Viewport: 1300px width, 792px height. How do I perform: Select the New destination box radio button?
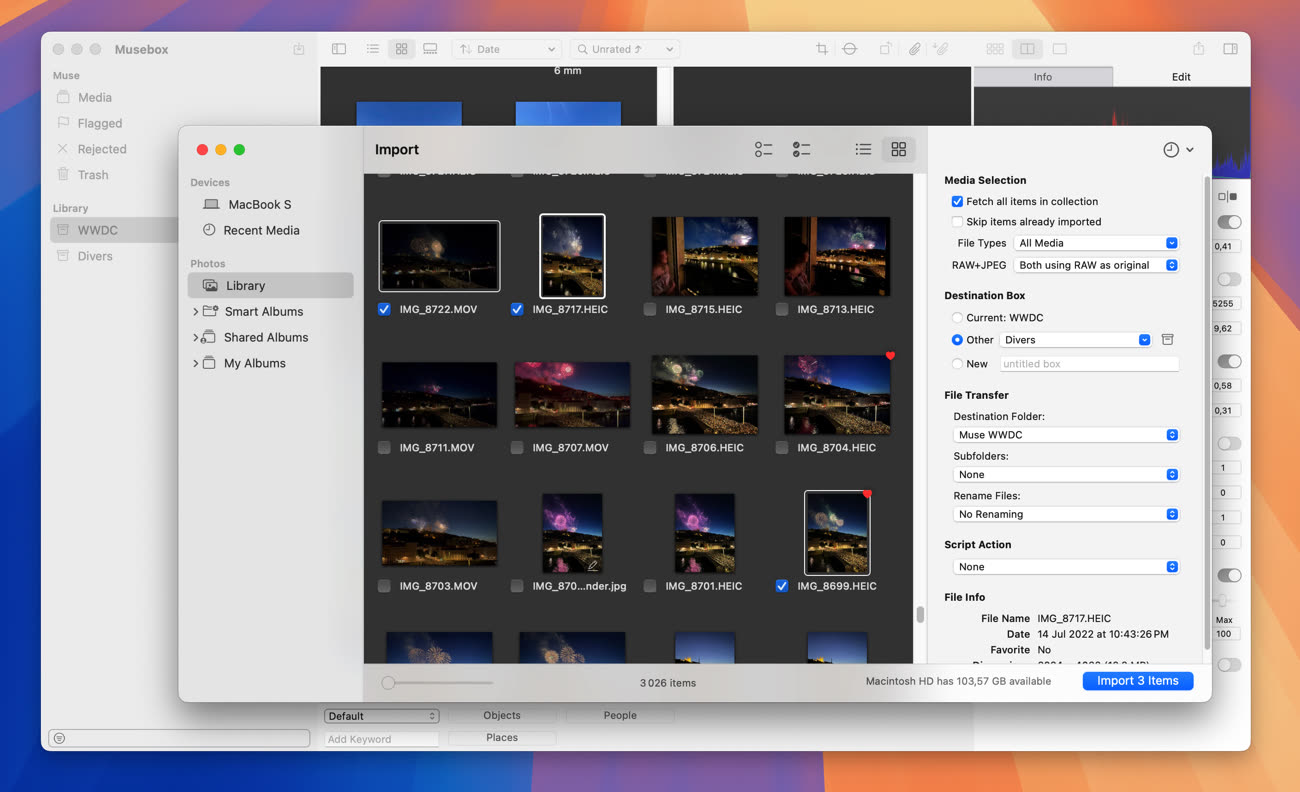click(x=957, y=364)
